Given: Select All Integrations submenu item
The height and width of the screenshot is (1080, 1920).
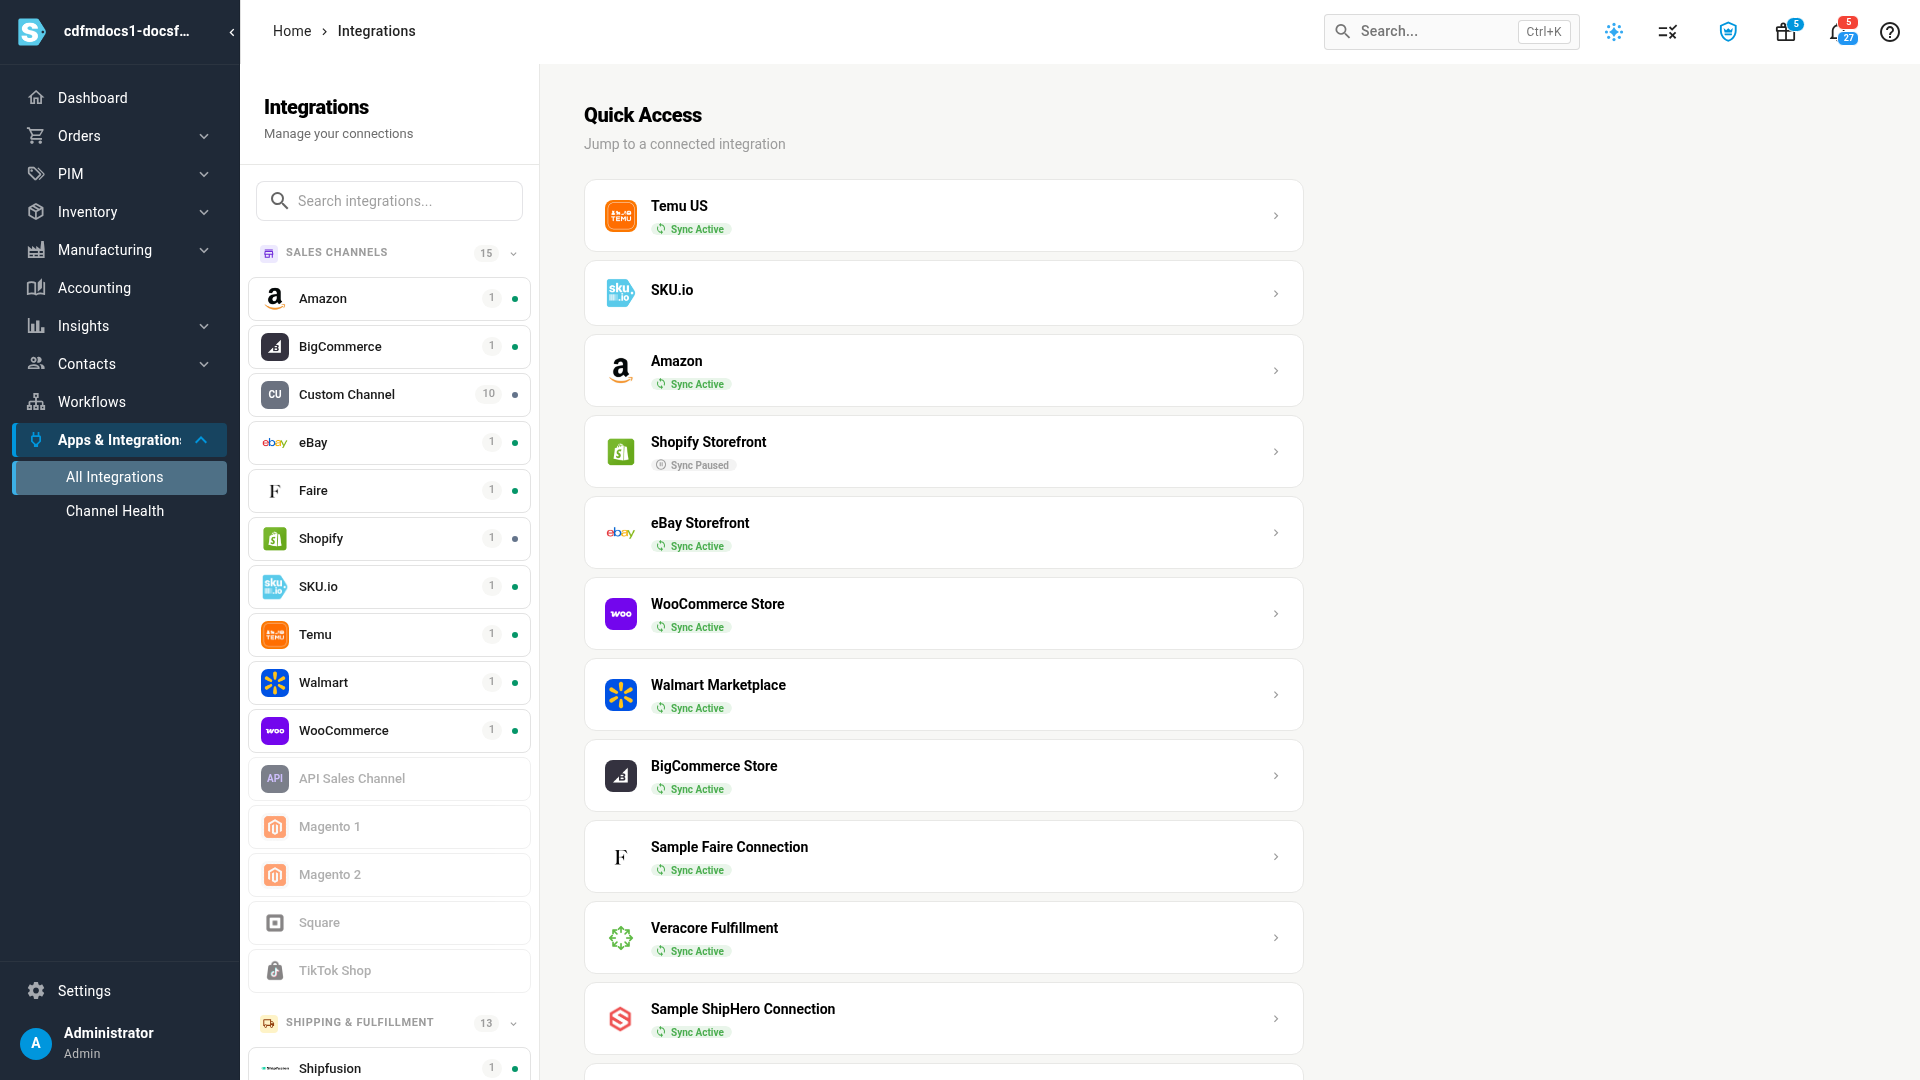Looking at the screenshot, I should click(x=120, y=477).
